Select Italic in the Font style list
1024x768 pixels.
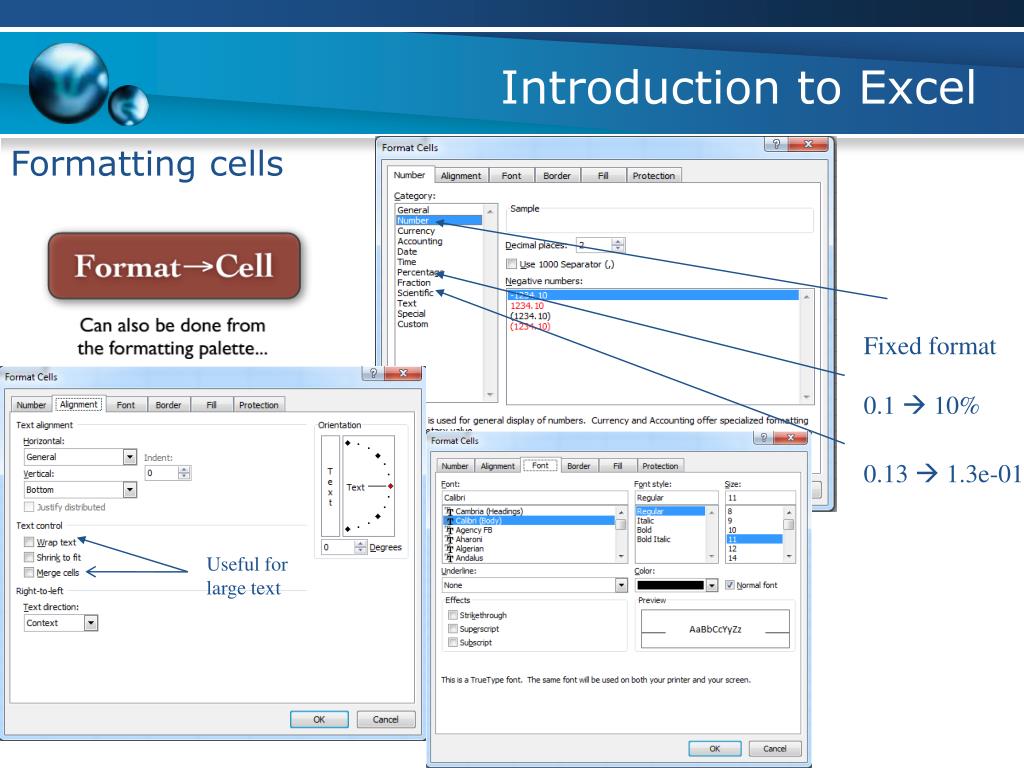tap(645, 520)
